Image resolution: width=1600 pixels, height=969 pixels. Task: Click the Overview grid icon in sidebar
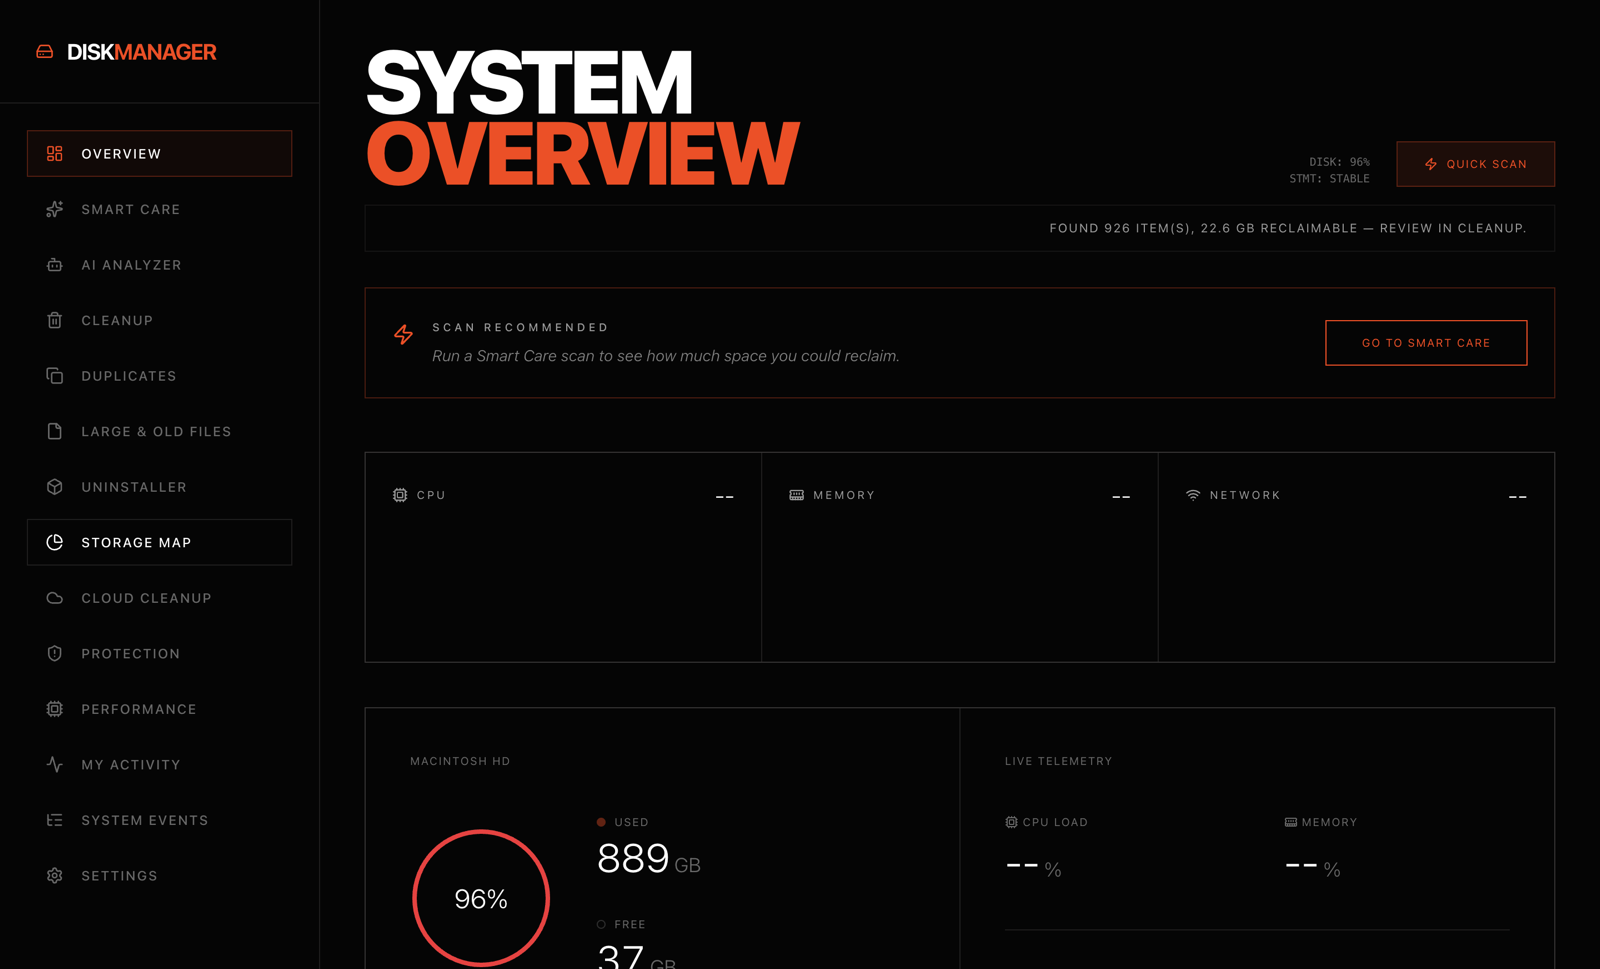click(55, 154)
